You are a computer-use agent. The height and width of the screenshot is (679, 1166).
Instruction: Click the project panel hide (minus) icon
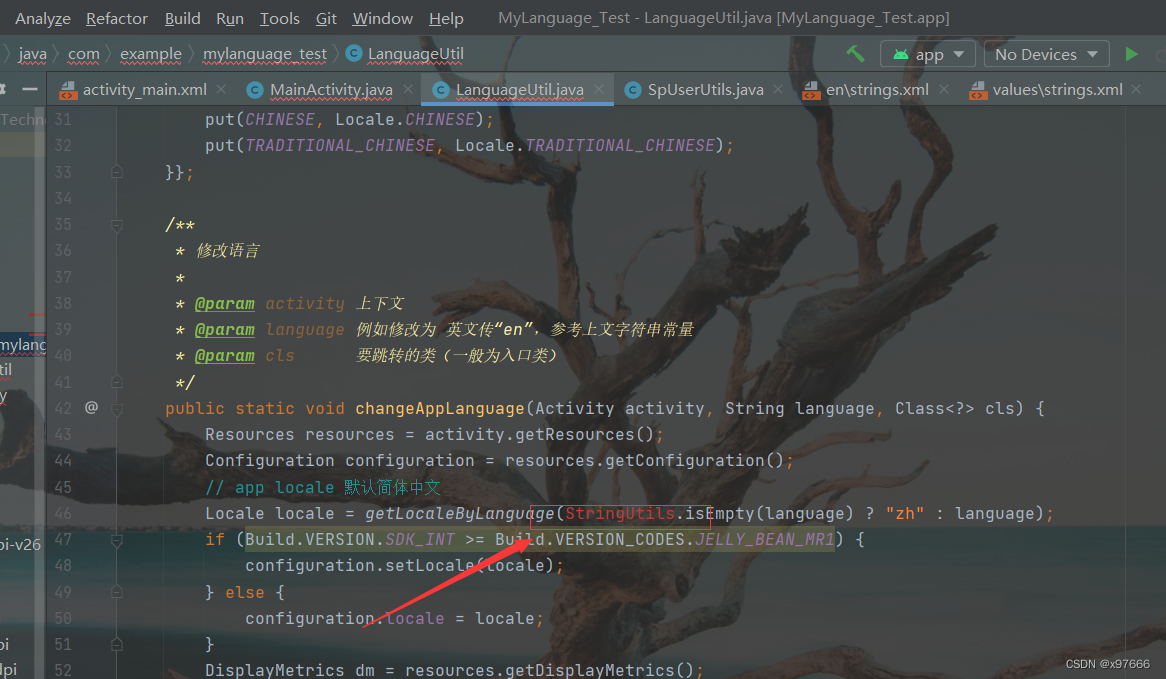pos(30,89)
